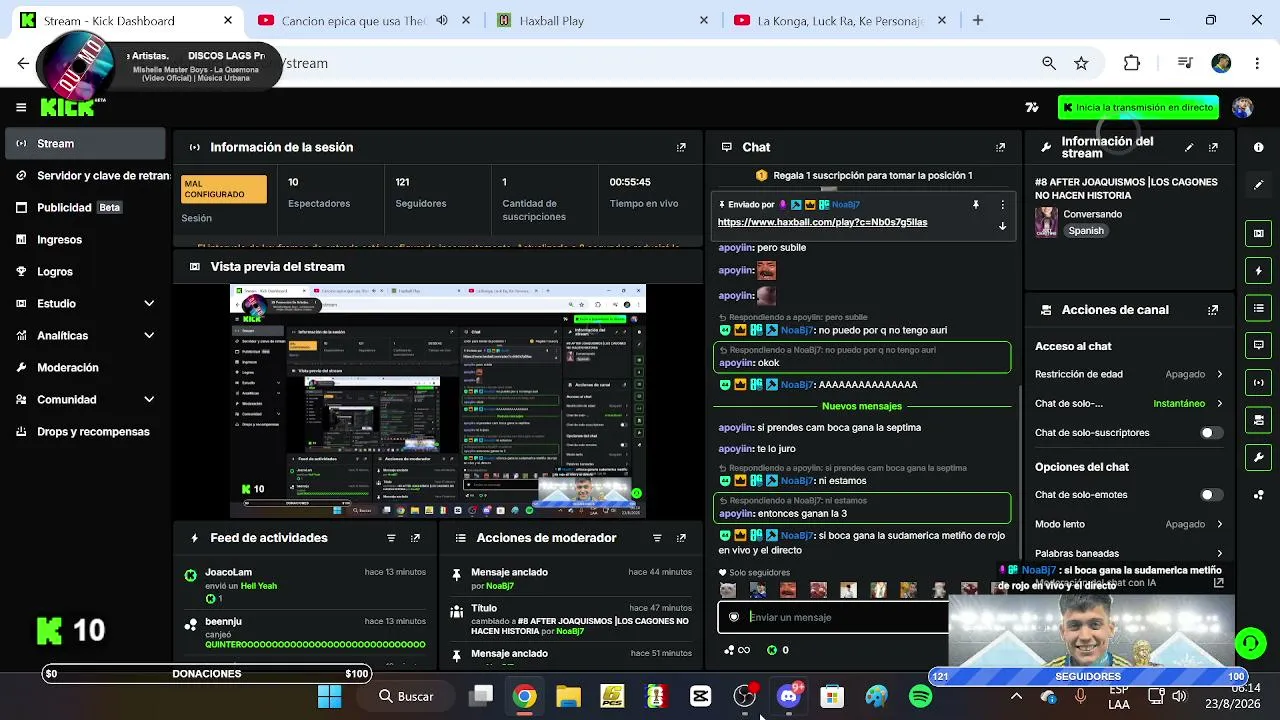Toggle the lightning activity feed widget in the right rail
1280x720 pixels.
1258,271
